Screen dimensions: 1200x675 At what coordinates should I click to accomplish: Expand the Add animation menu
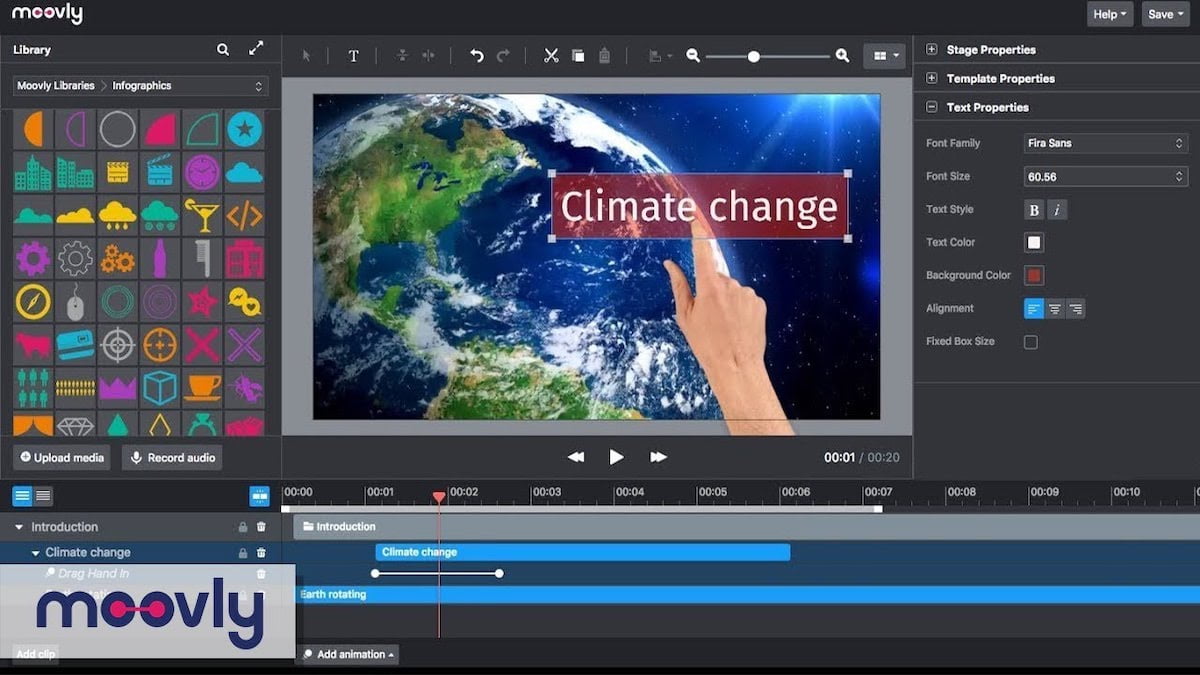coord(348,654)
